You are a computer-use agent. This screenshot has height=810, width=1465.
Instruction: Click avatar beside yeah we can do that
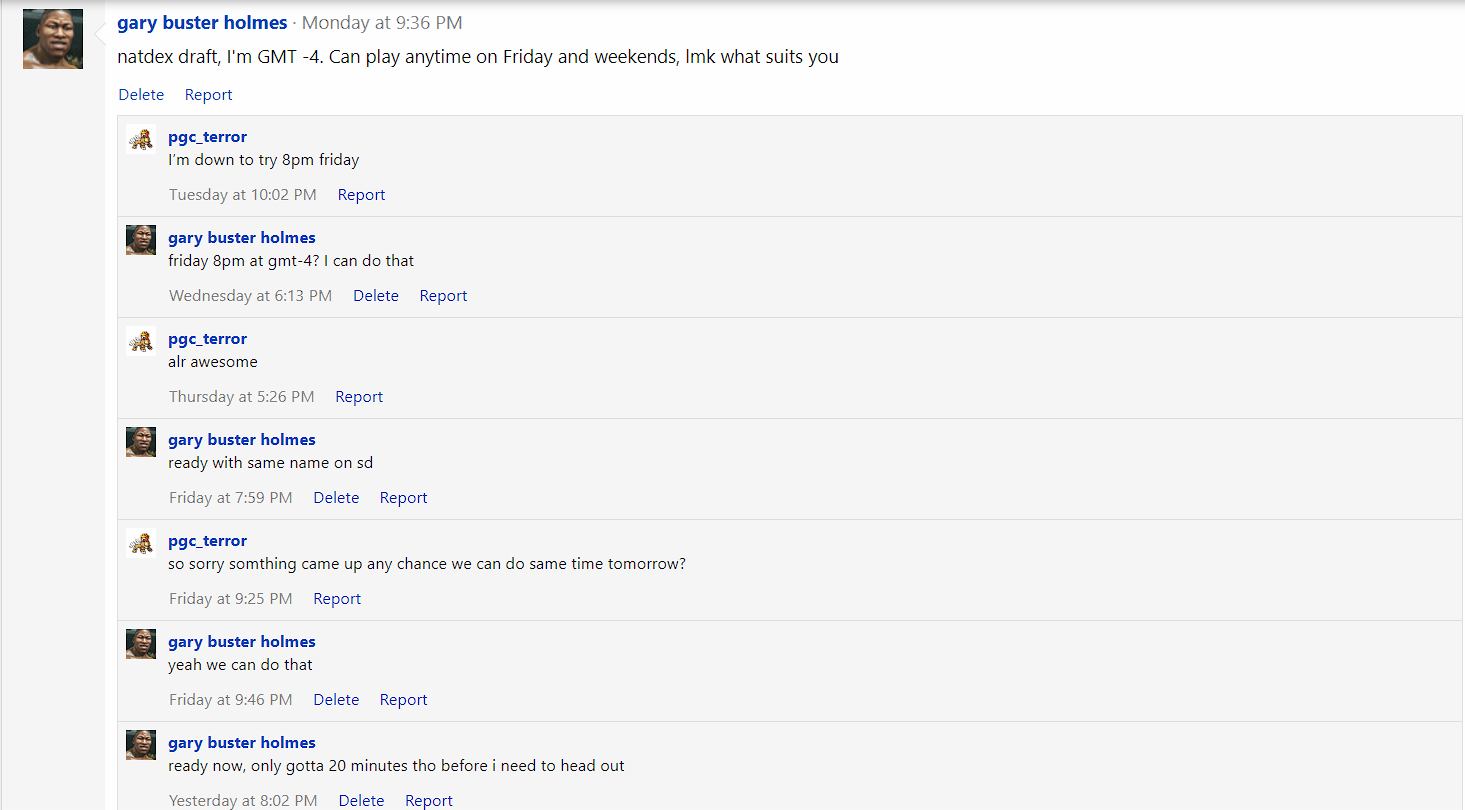pos(141,643)
